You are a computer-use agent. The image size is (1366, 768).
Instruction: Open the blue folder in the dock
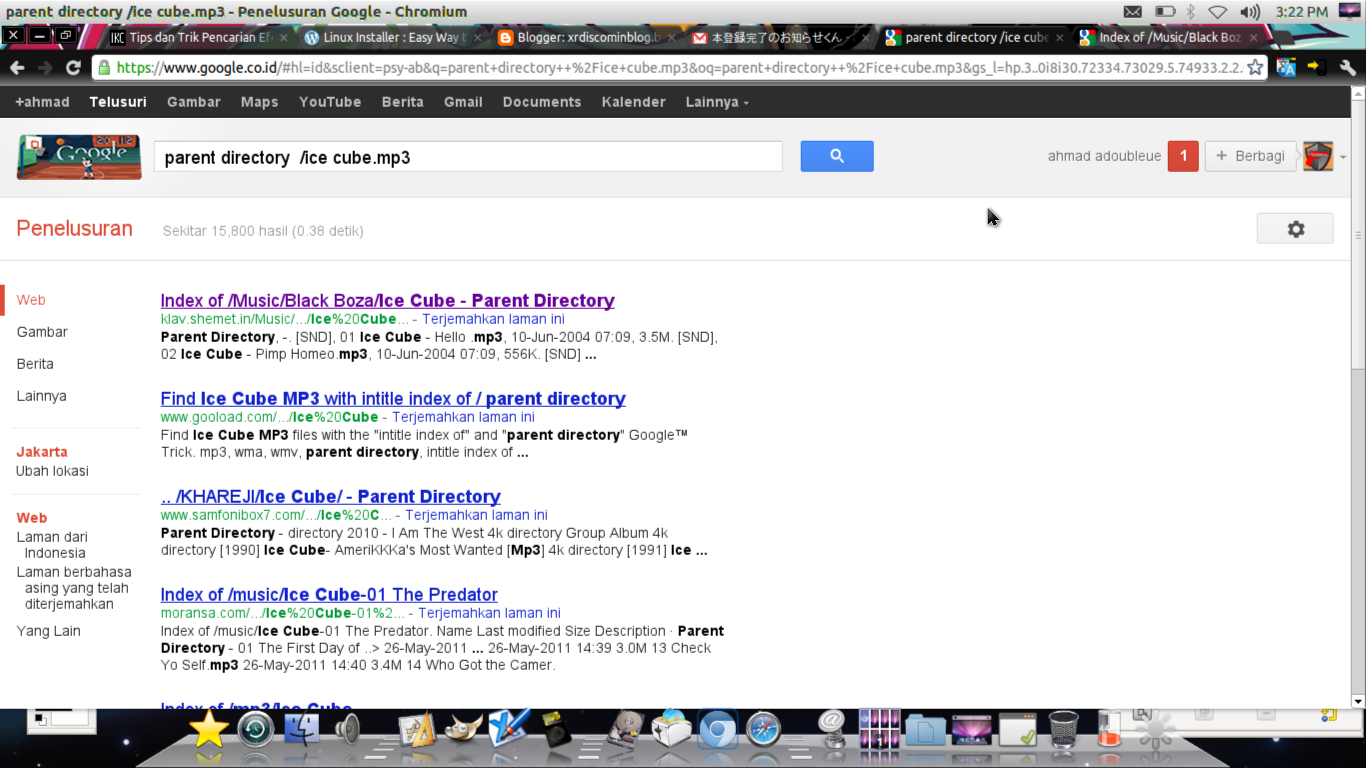[x=925, y=731]
